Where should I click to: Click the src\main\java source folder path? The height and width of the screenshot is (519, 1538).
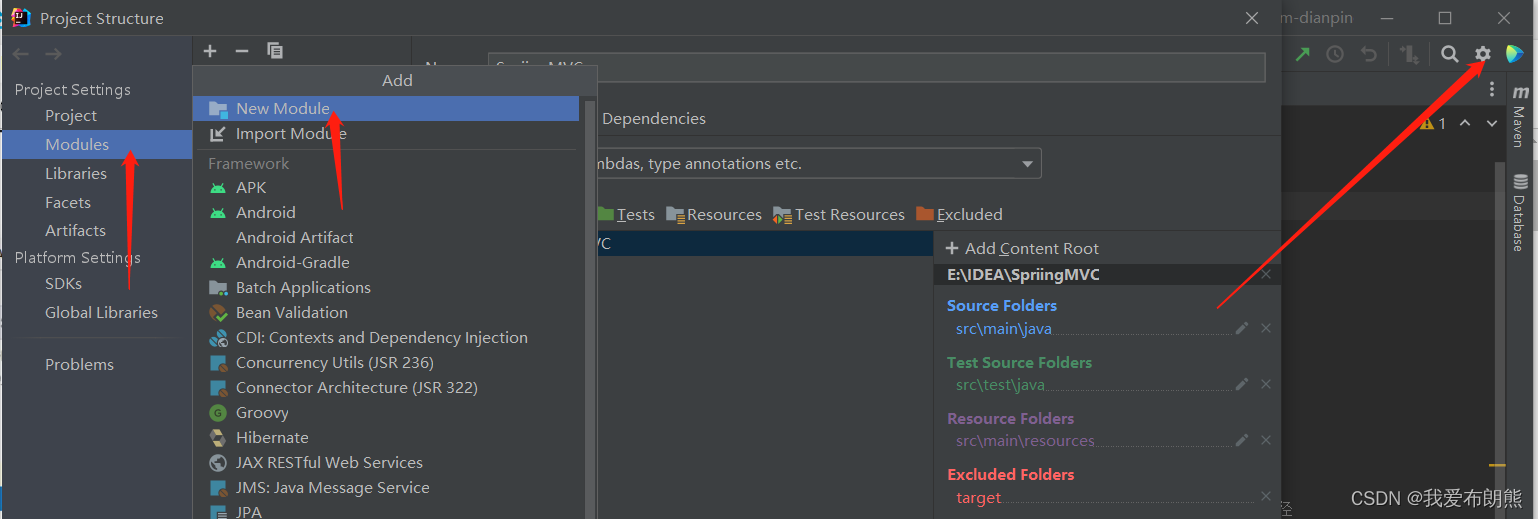(x=1004, y=328)
